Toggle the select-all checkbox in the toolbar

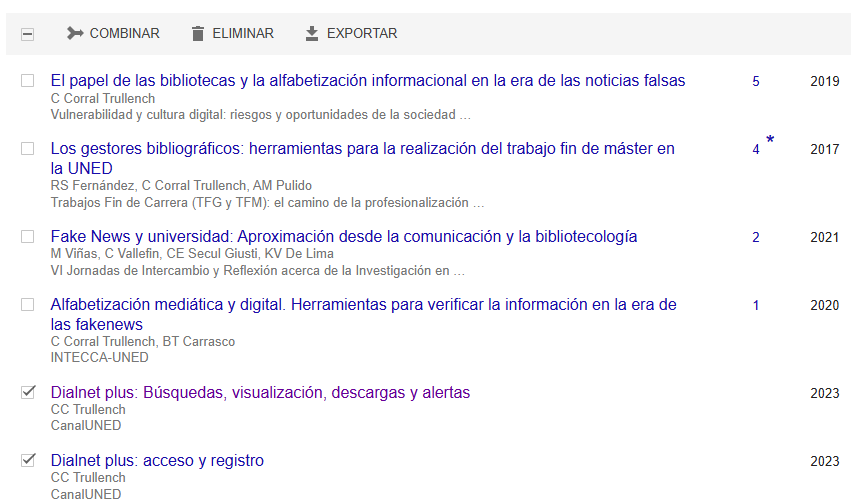click(x=28, y=34)
